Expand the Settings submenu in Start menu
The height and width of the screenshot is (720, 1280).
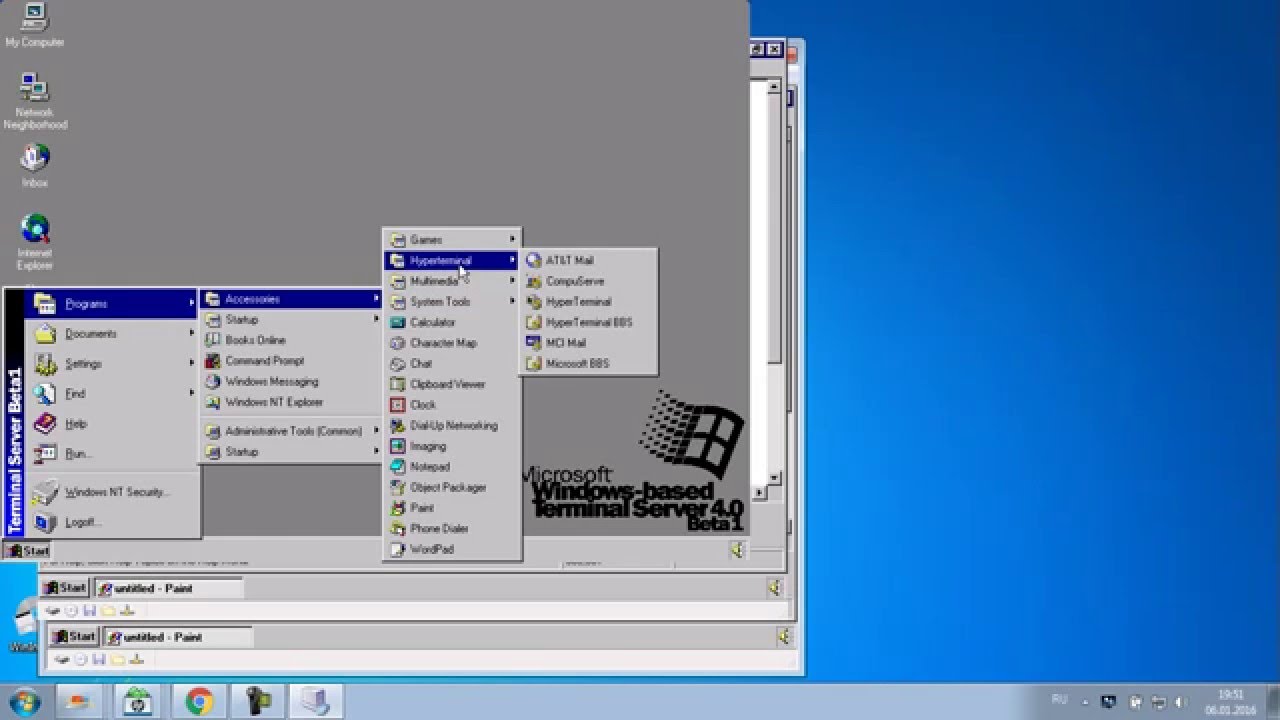click(112, 364)
